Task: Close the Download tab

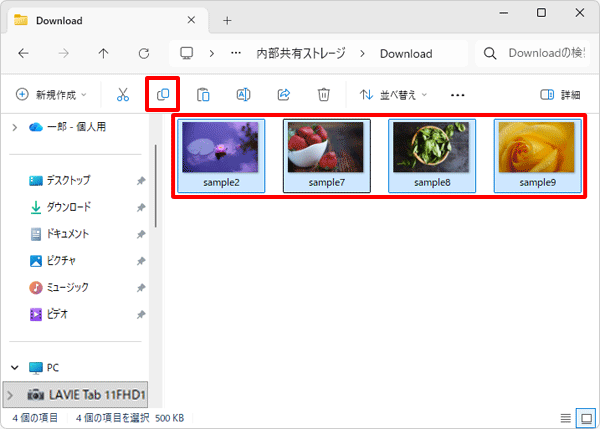Action: coord(191,20)
